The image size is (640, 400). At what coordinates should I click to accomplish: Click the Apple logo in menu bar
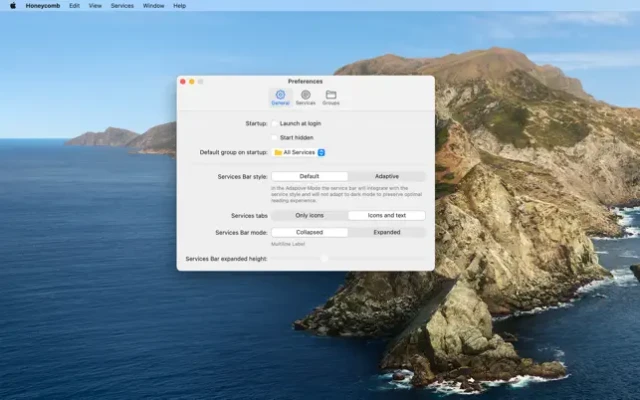[x=12, y=5]
